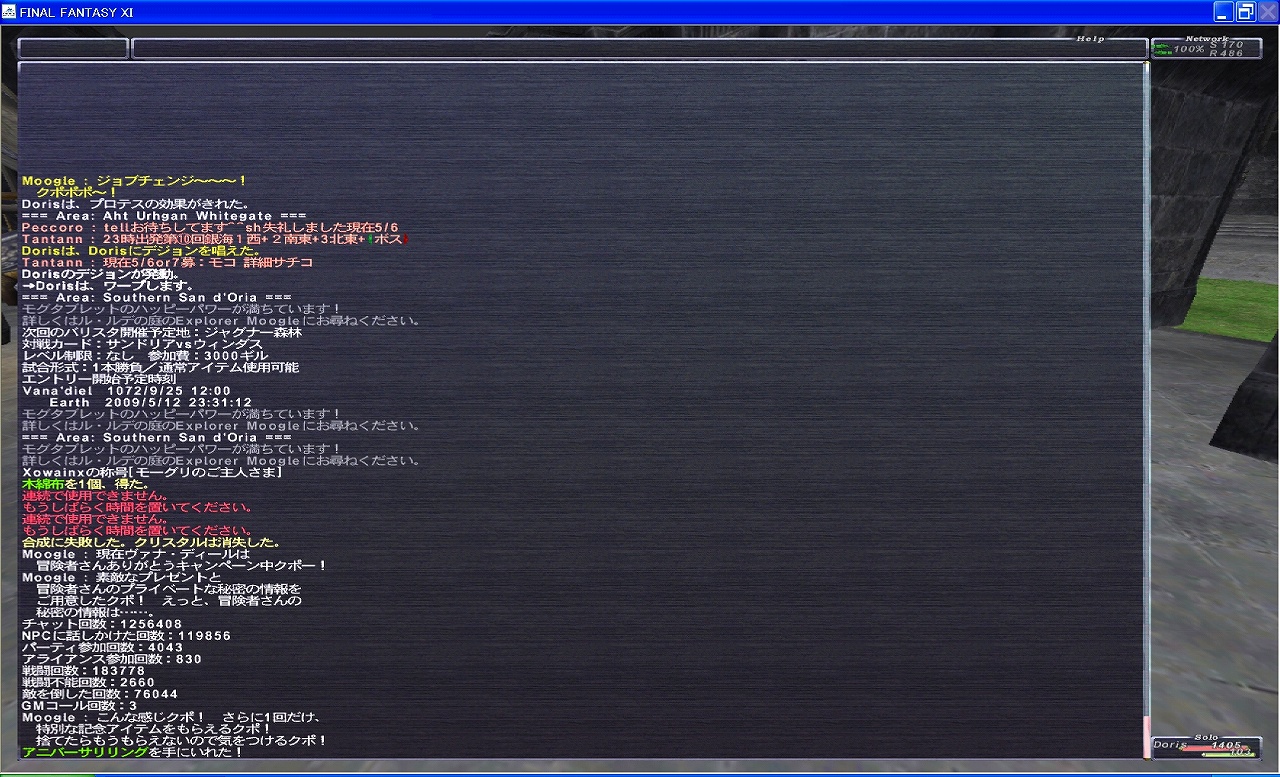Click the Moogle line 'ジョブチェンジ～～～！'

(x=134, y=180)
